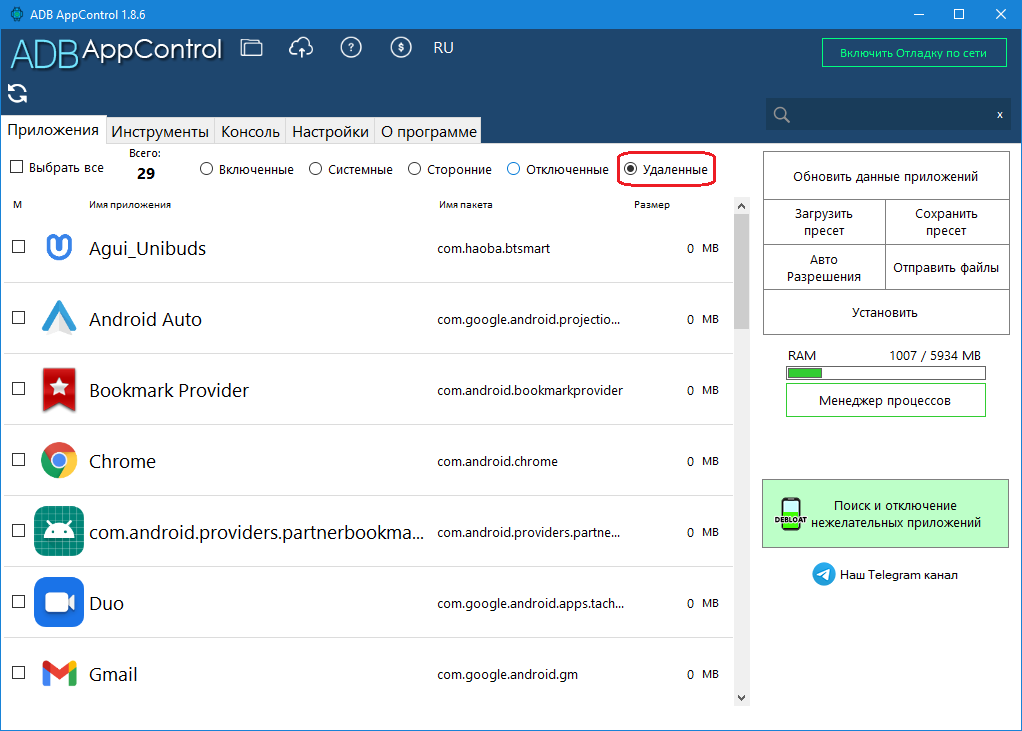This screenshot has height=731, width=1022.
Task: Click the Duo video camera icon
Action: pos(59,602)
